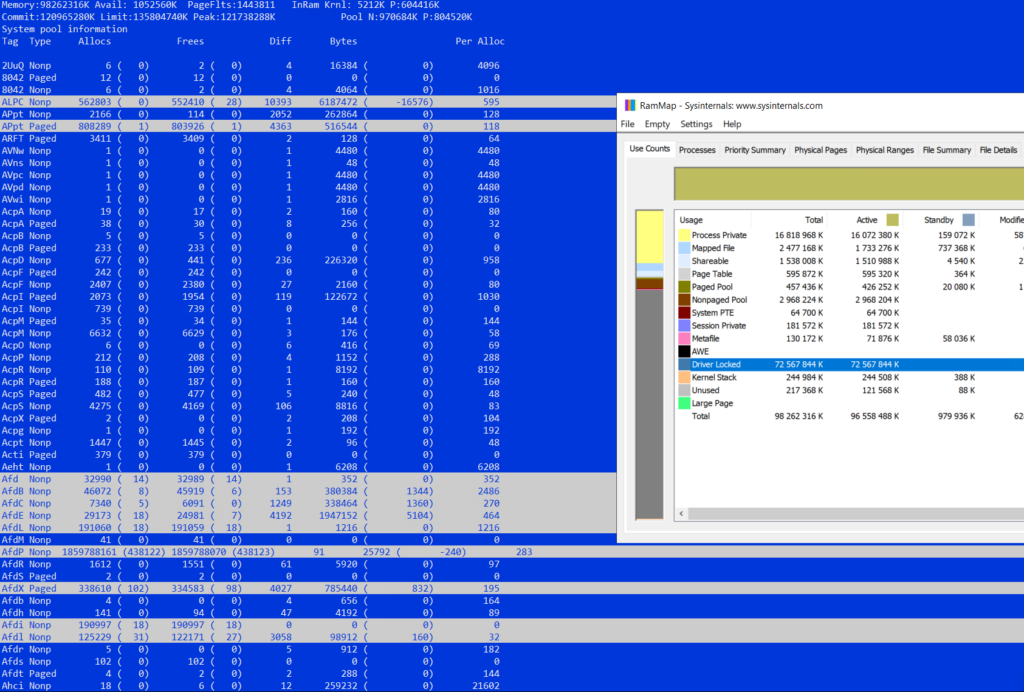Select the File Summary tab
The height and width of the screenshot is (692, 1024).
946,150
